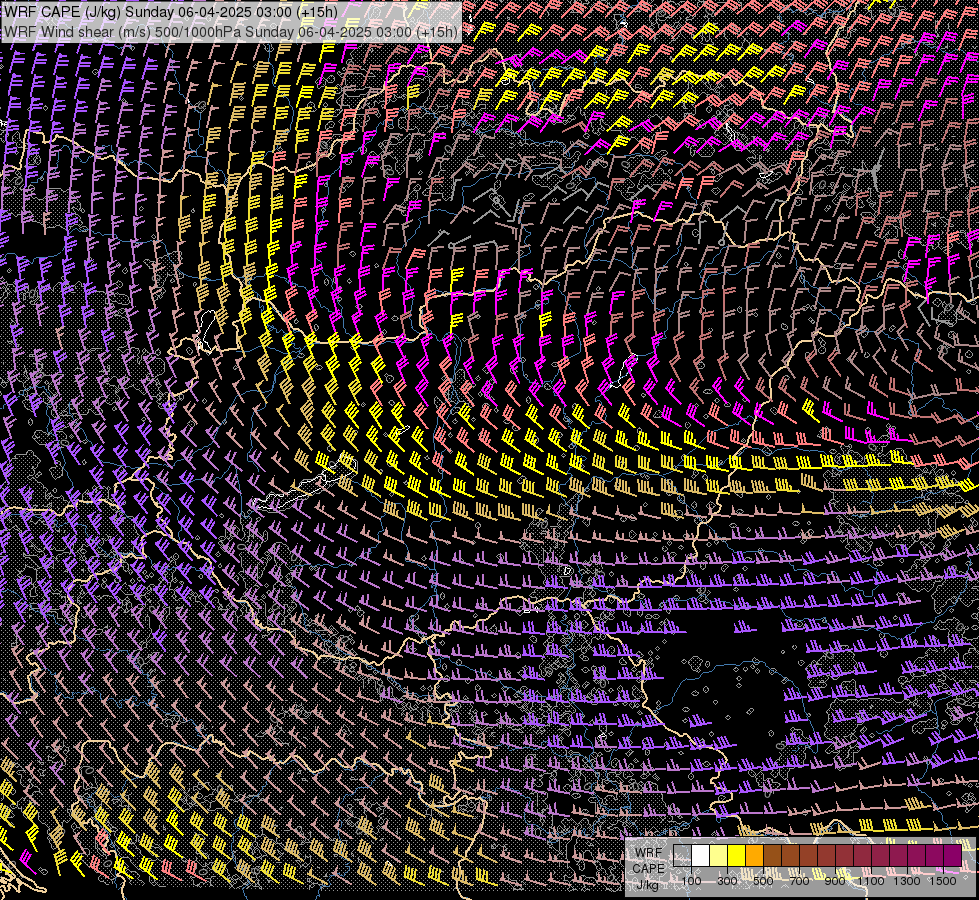Click the orange CAPE legend swatch
This screenshot has width=979, height=900.
[754, 855]
